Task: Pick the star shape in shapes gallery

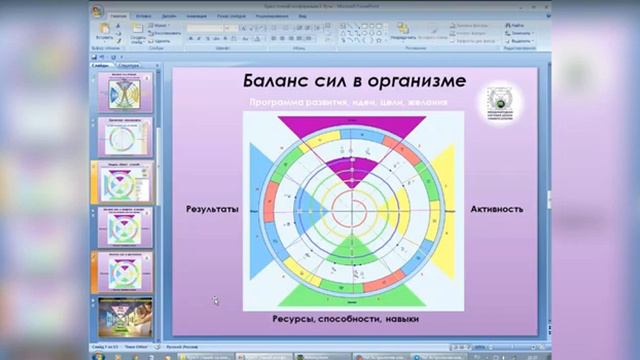Action: pos(379,40)
